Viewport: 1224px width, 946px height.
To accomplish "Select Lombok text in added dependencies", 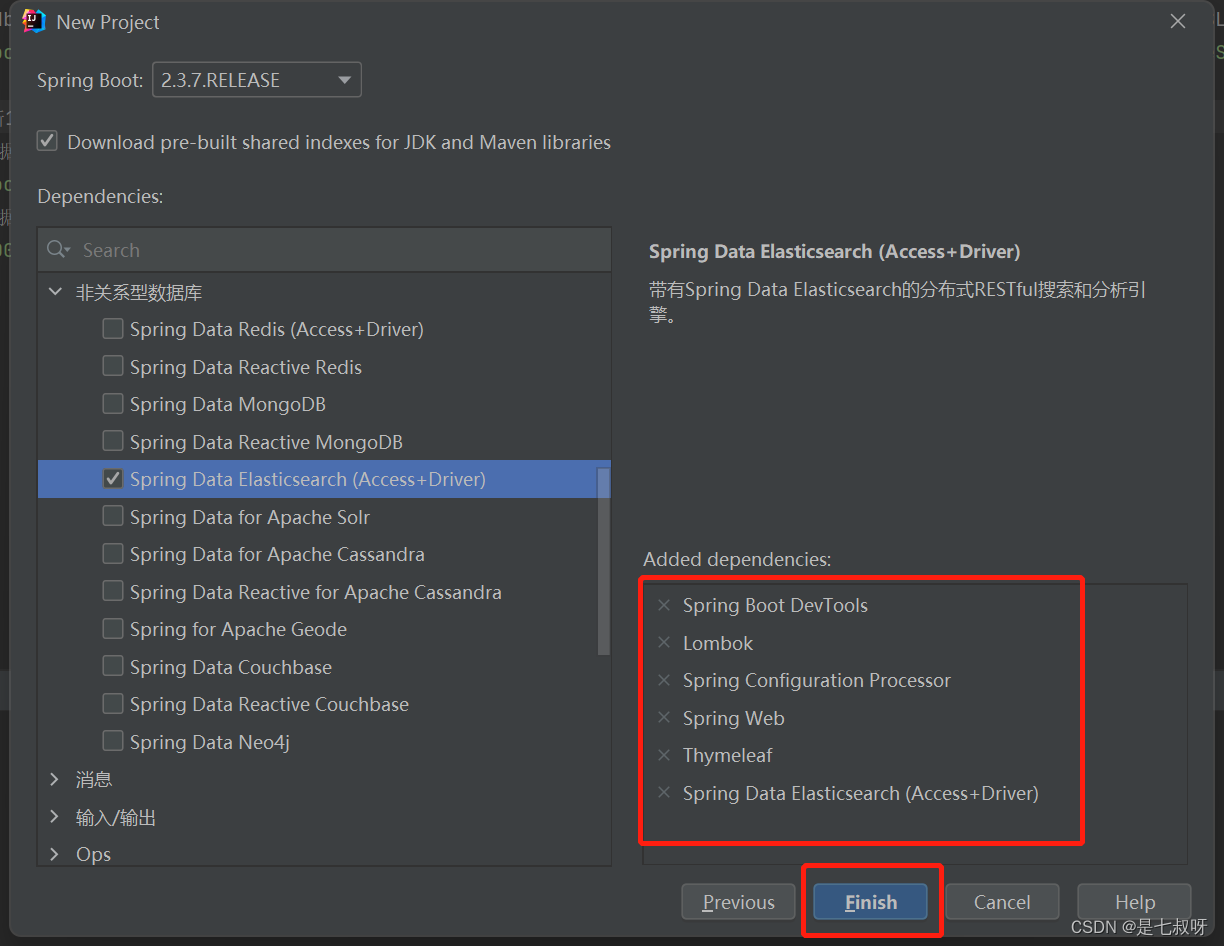I will click(x=718, y=643).
